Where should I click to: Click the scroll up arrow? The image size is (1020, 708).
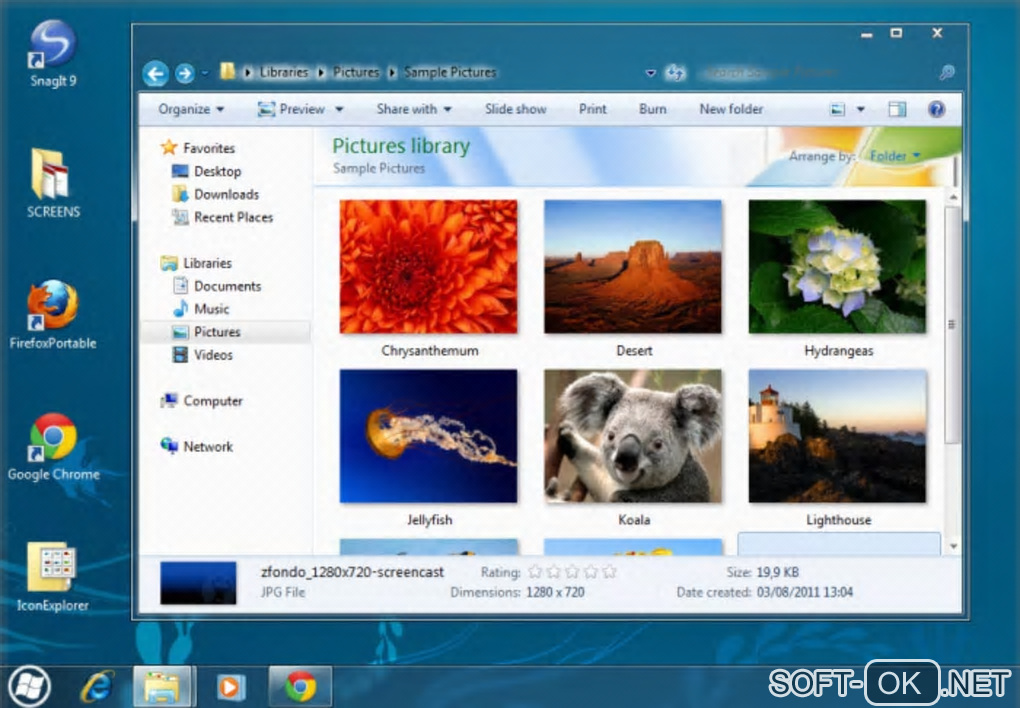coord(953,197)
